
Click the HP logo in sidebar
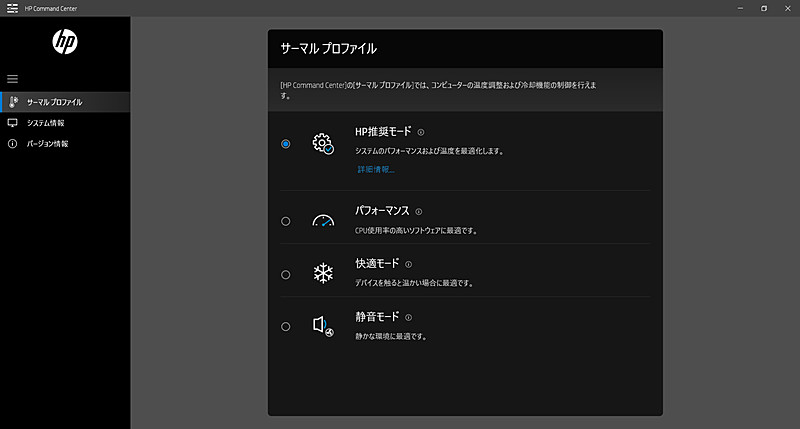pyautogui.click(x=65, y=42)
